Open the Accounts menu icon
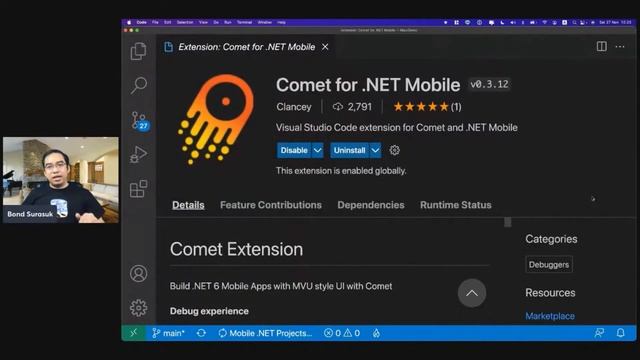 (x=138, y=273)
